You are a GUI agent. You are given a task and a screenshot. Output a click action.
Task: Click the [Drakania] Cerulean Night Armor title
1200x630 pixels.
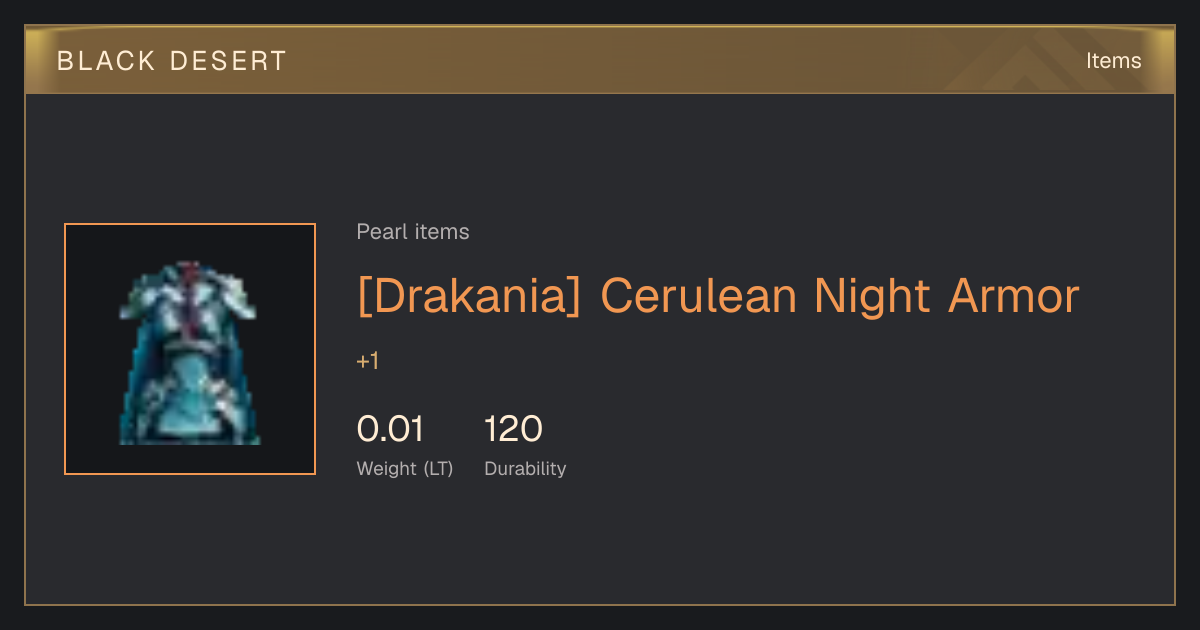pyautogui.click(x=718, y=297)
